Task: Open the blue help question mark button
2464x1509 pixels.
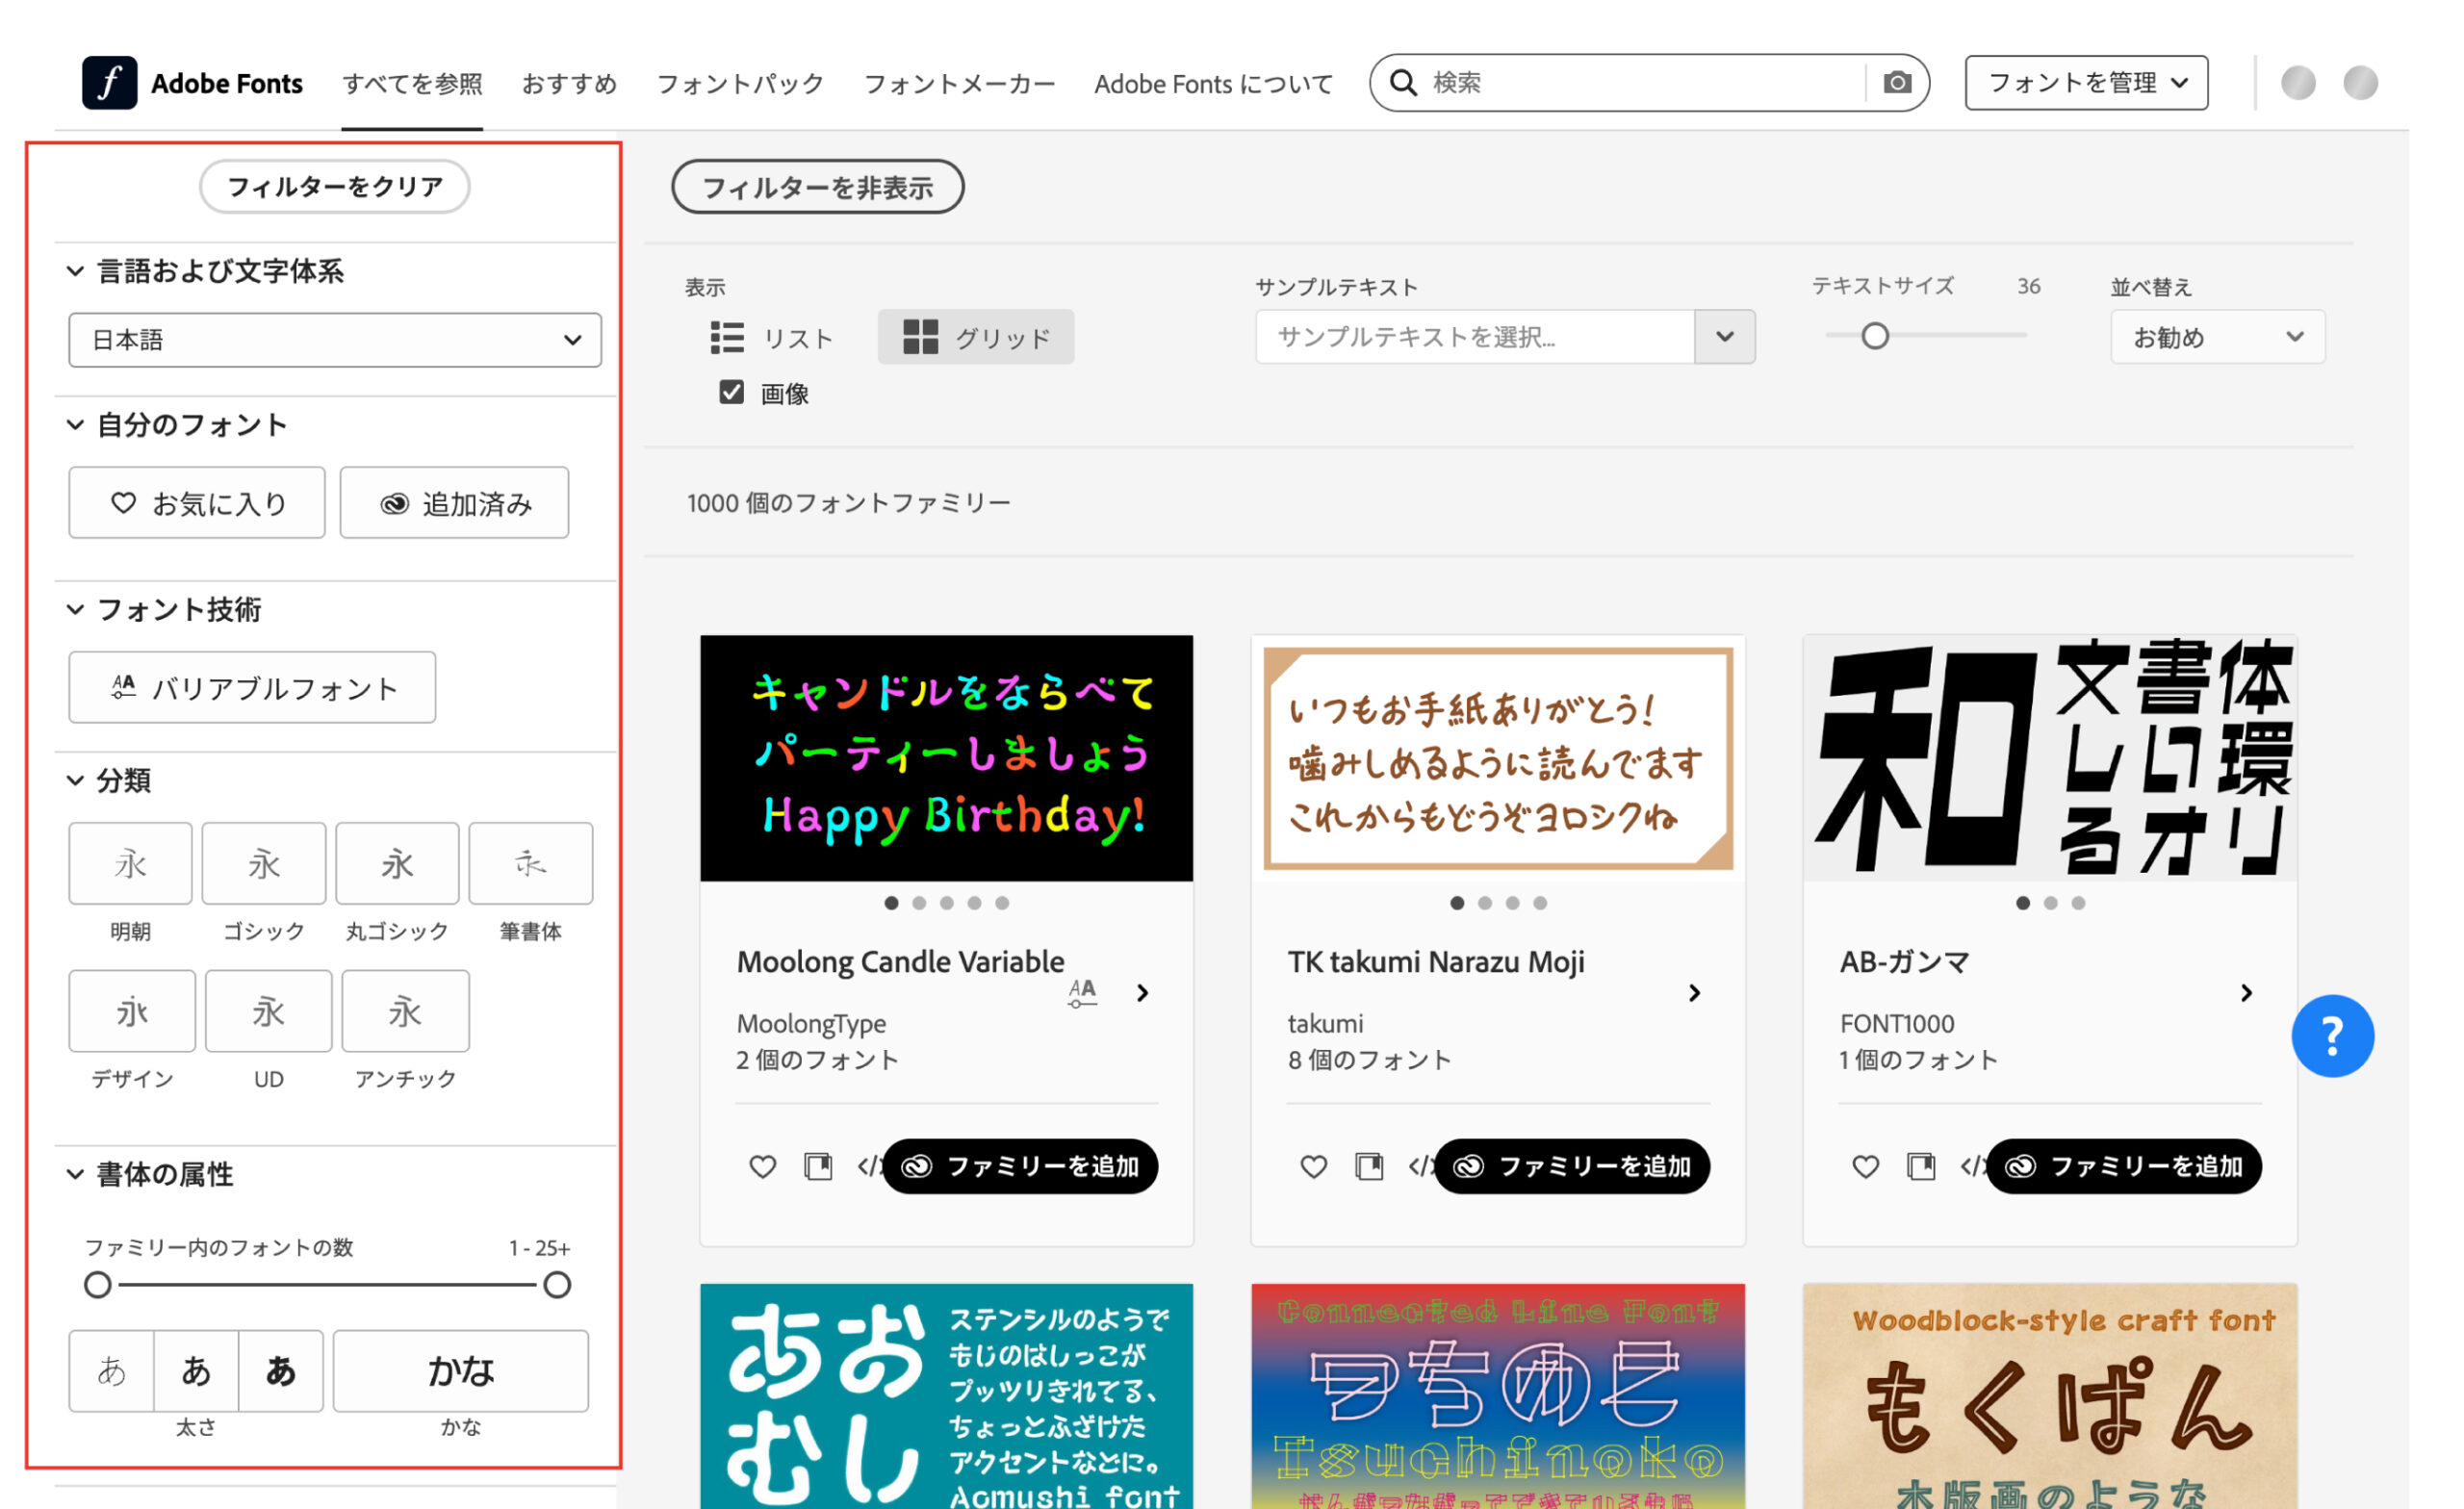Action: (x=2331, y=1036)
